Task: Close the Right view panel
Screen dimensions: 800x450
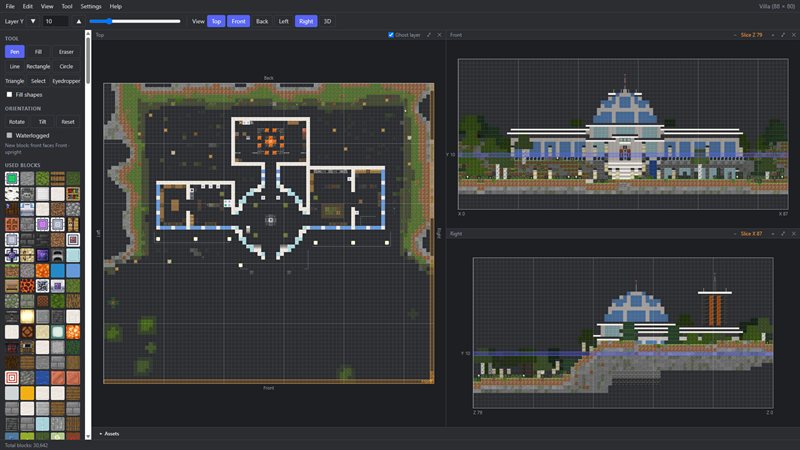Action: pos(794,234)
